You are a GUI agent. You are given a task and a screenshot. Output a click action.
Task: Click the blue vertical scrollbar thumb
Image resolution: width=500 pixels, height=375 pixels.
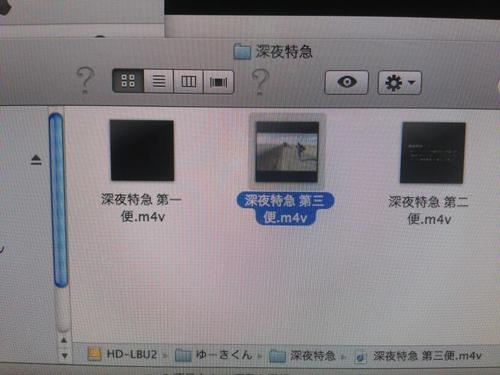(x=59, y=200)
